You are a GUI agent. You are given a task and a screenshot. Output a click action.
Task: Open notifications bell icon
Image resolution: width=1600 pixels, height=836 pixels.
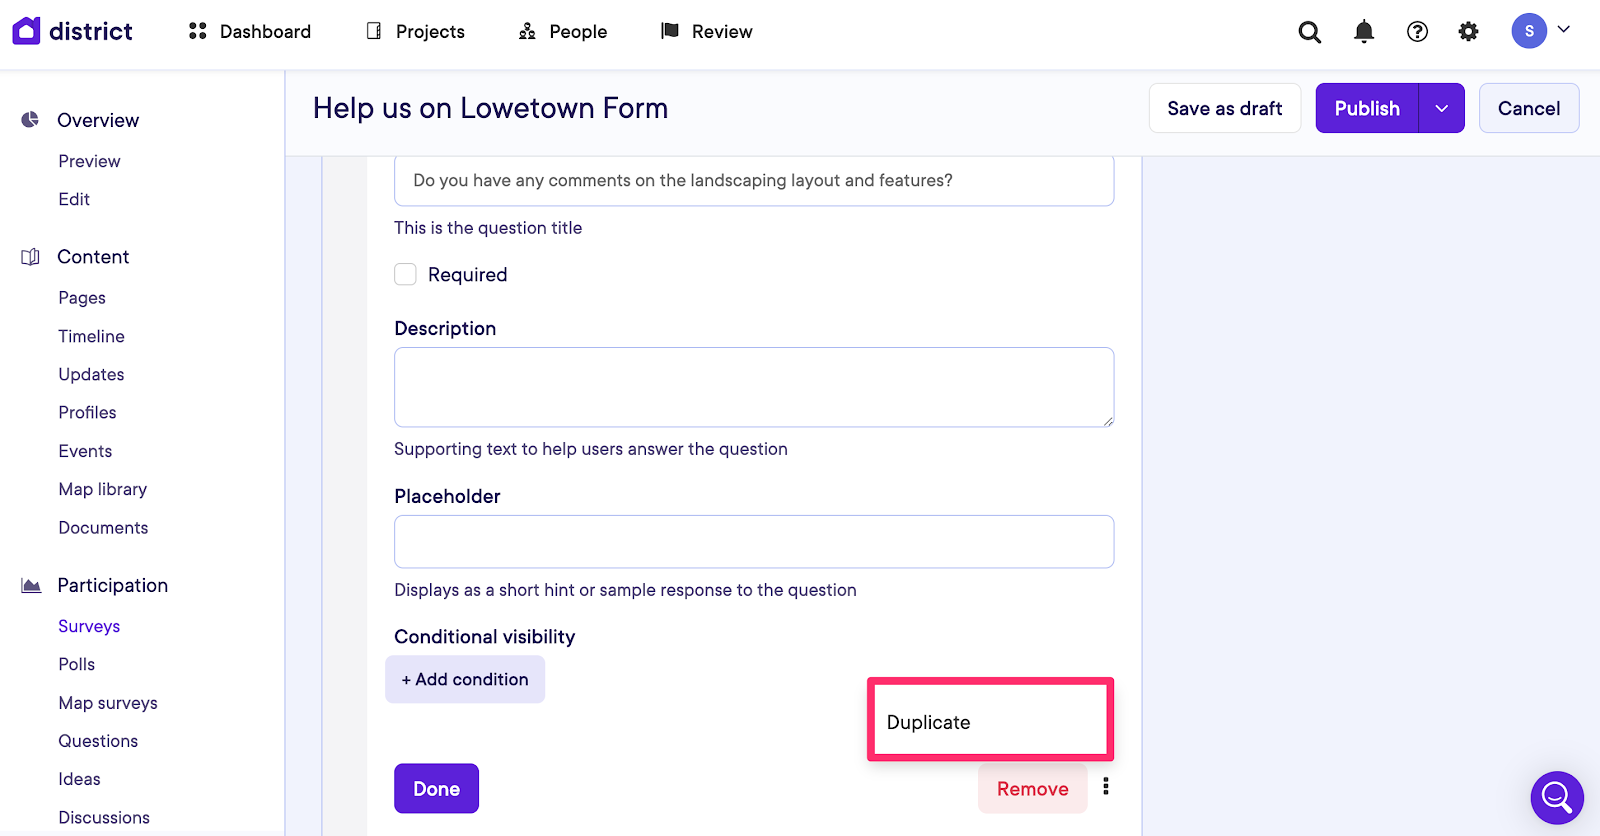pyautogui.click(x=1363, y=32)
